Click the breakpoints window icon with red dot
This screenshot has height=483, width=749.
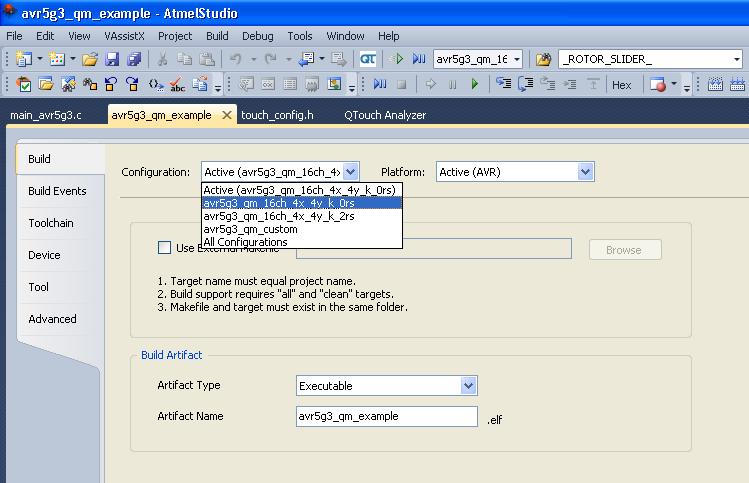tap(658, 85)
